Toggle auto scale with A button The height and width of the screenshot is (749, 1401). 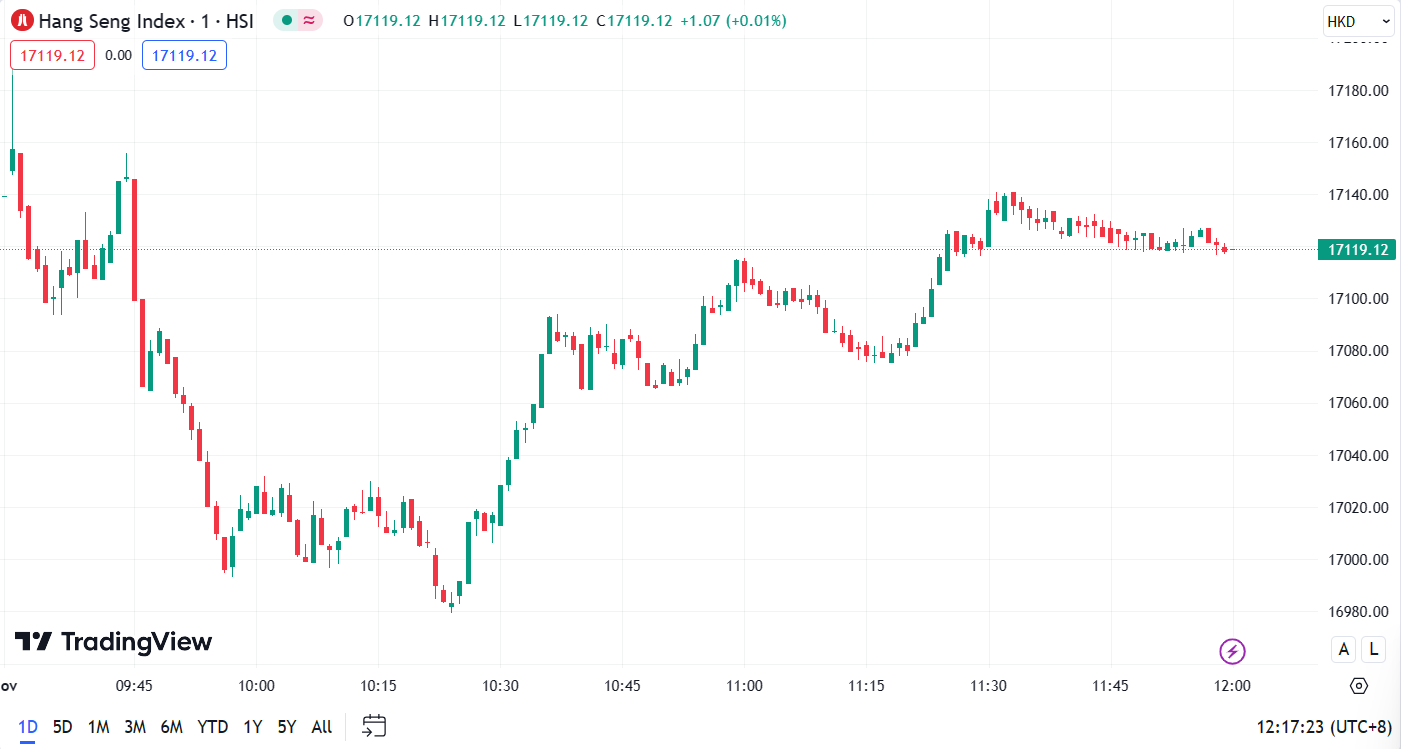[x=1344, y=649]
